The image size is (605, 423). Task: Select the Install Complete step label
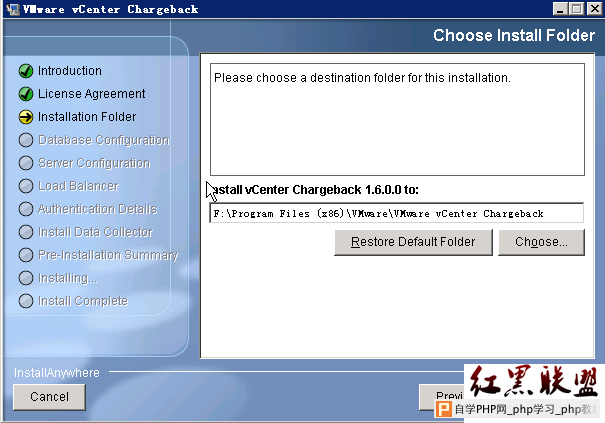pyautogui.click(x=83, y=301)
